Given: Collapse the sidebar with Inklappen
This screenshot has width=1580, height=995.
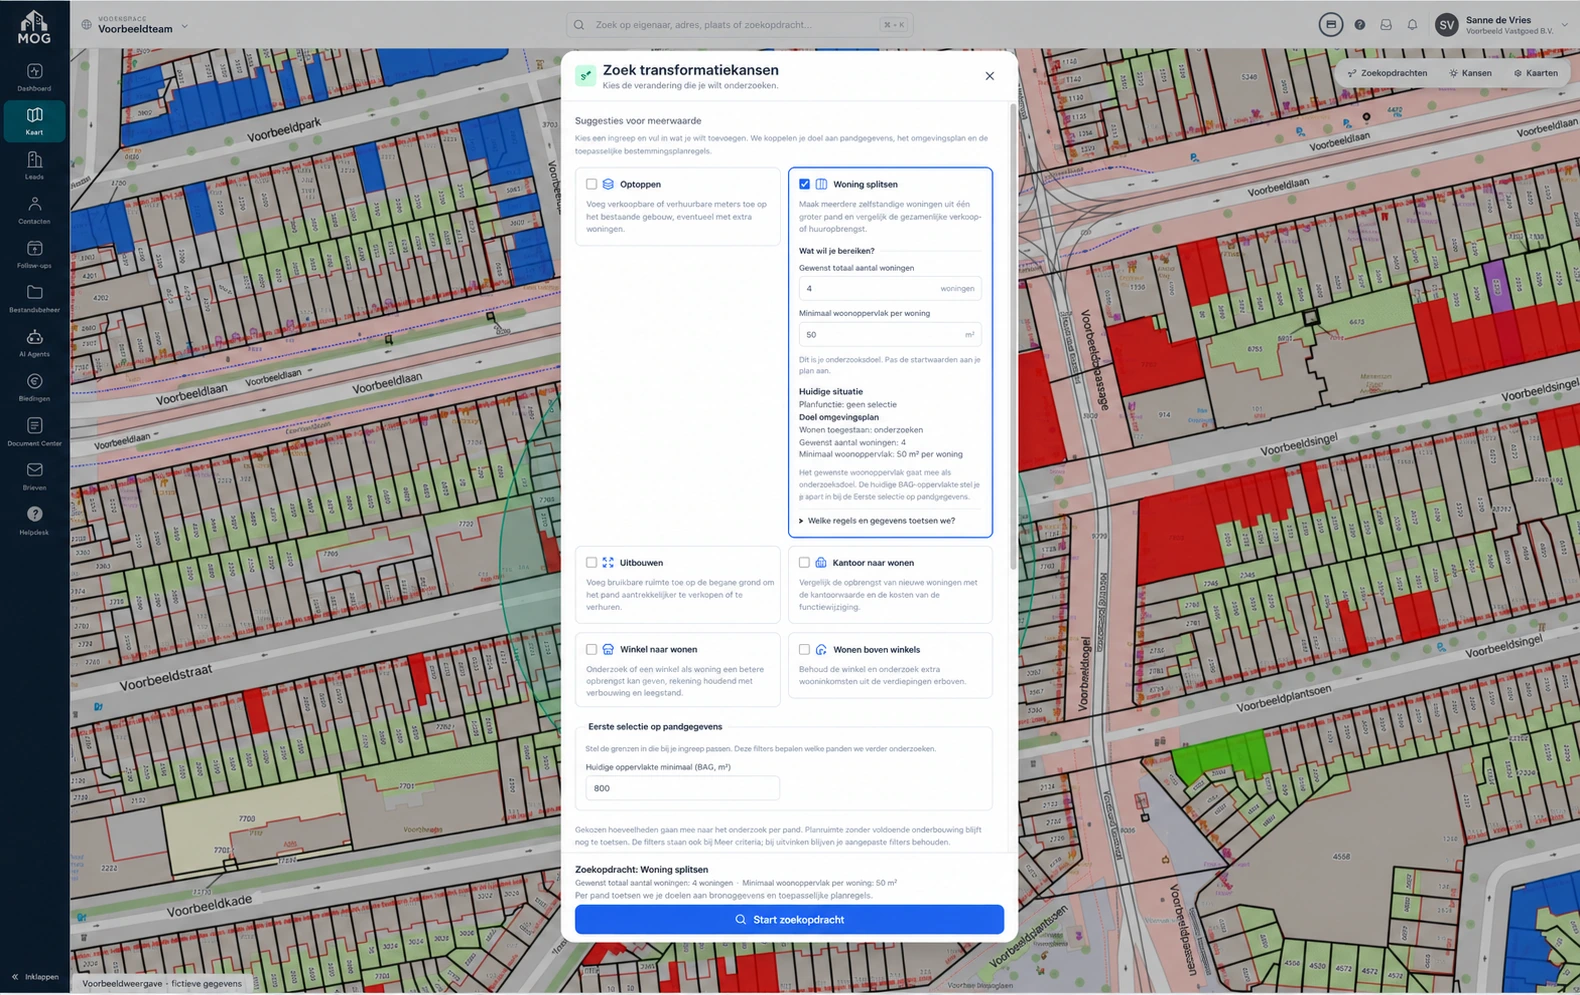Looking at the screenshot, I should tap(35, 977).
